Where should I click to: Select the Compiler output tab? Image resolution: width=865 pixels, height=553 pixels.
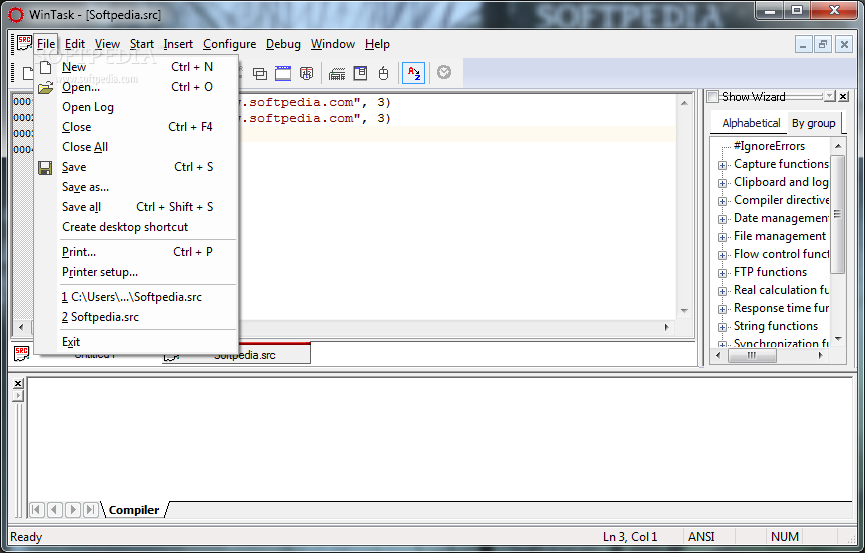point(134,510)
